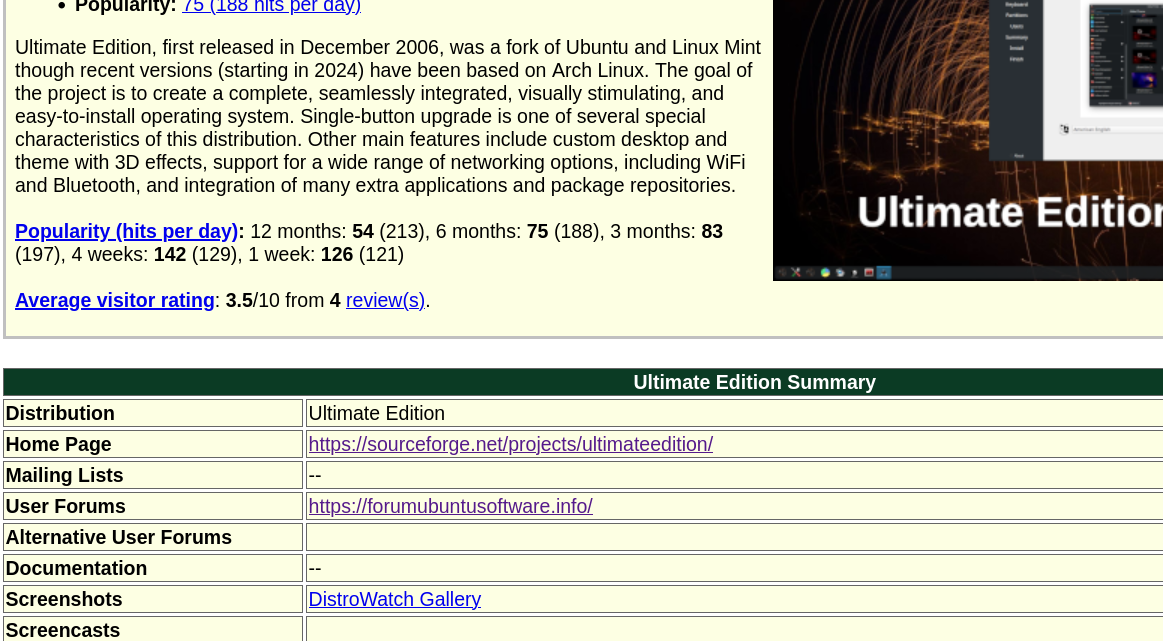Select the red screencast icon in the taskbar
The image size is (1163, 641).
pyautogui.click(x=869, y=272)
